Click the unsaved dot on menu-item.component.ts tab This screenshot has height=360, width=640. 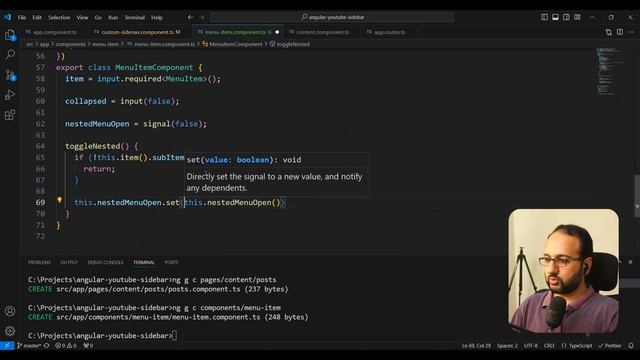tap(277, 32)
